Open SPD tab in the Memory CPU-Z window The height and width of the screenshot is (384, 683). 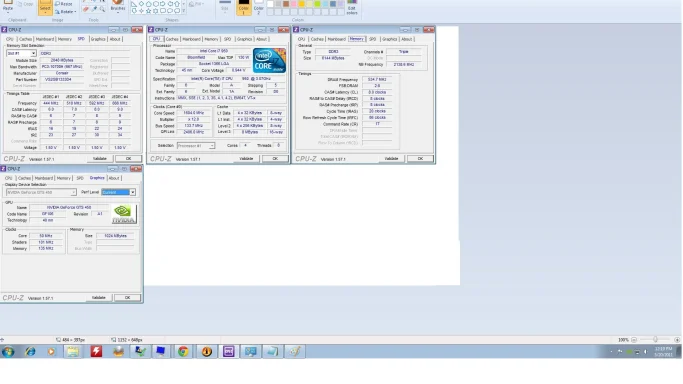(x=372, y=39)
